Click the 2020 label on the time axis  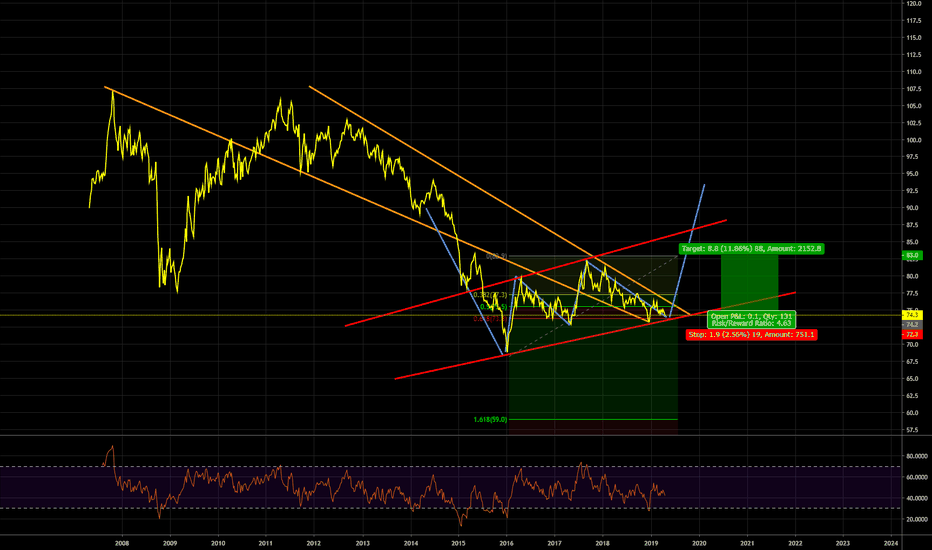699,543
